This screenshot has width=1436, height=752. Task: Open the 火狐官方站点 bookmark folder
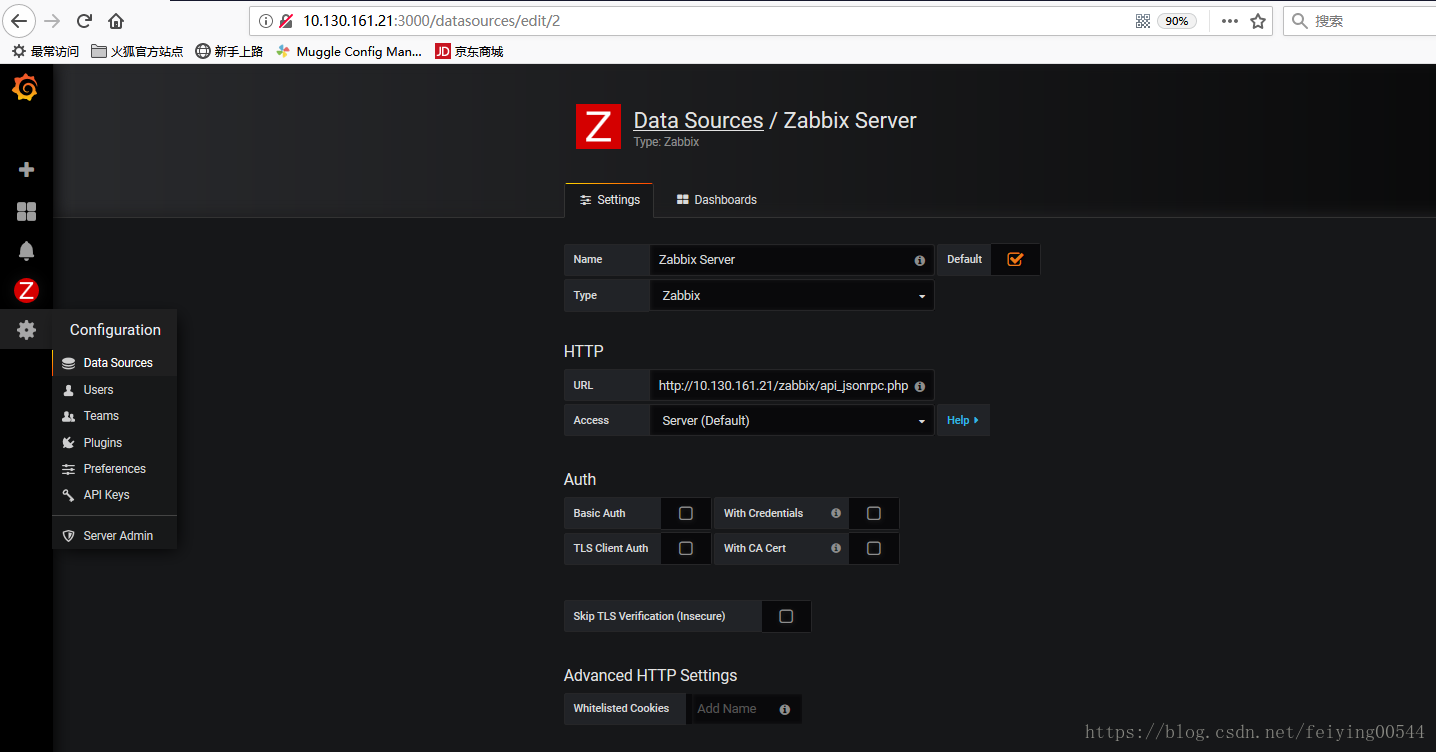137,51
